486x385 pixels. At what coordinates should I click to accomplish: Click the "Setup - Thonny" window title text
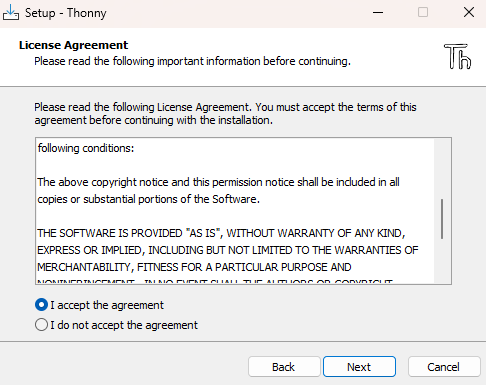[x=66, y=13]
